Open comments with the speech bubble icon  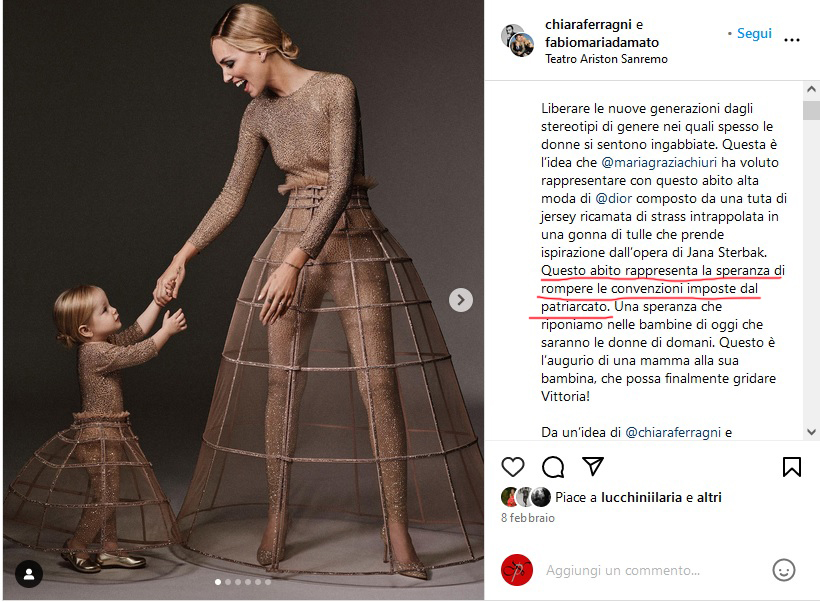tap(553, 467)
